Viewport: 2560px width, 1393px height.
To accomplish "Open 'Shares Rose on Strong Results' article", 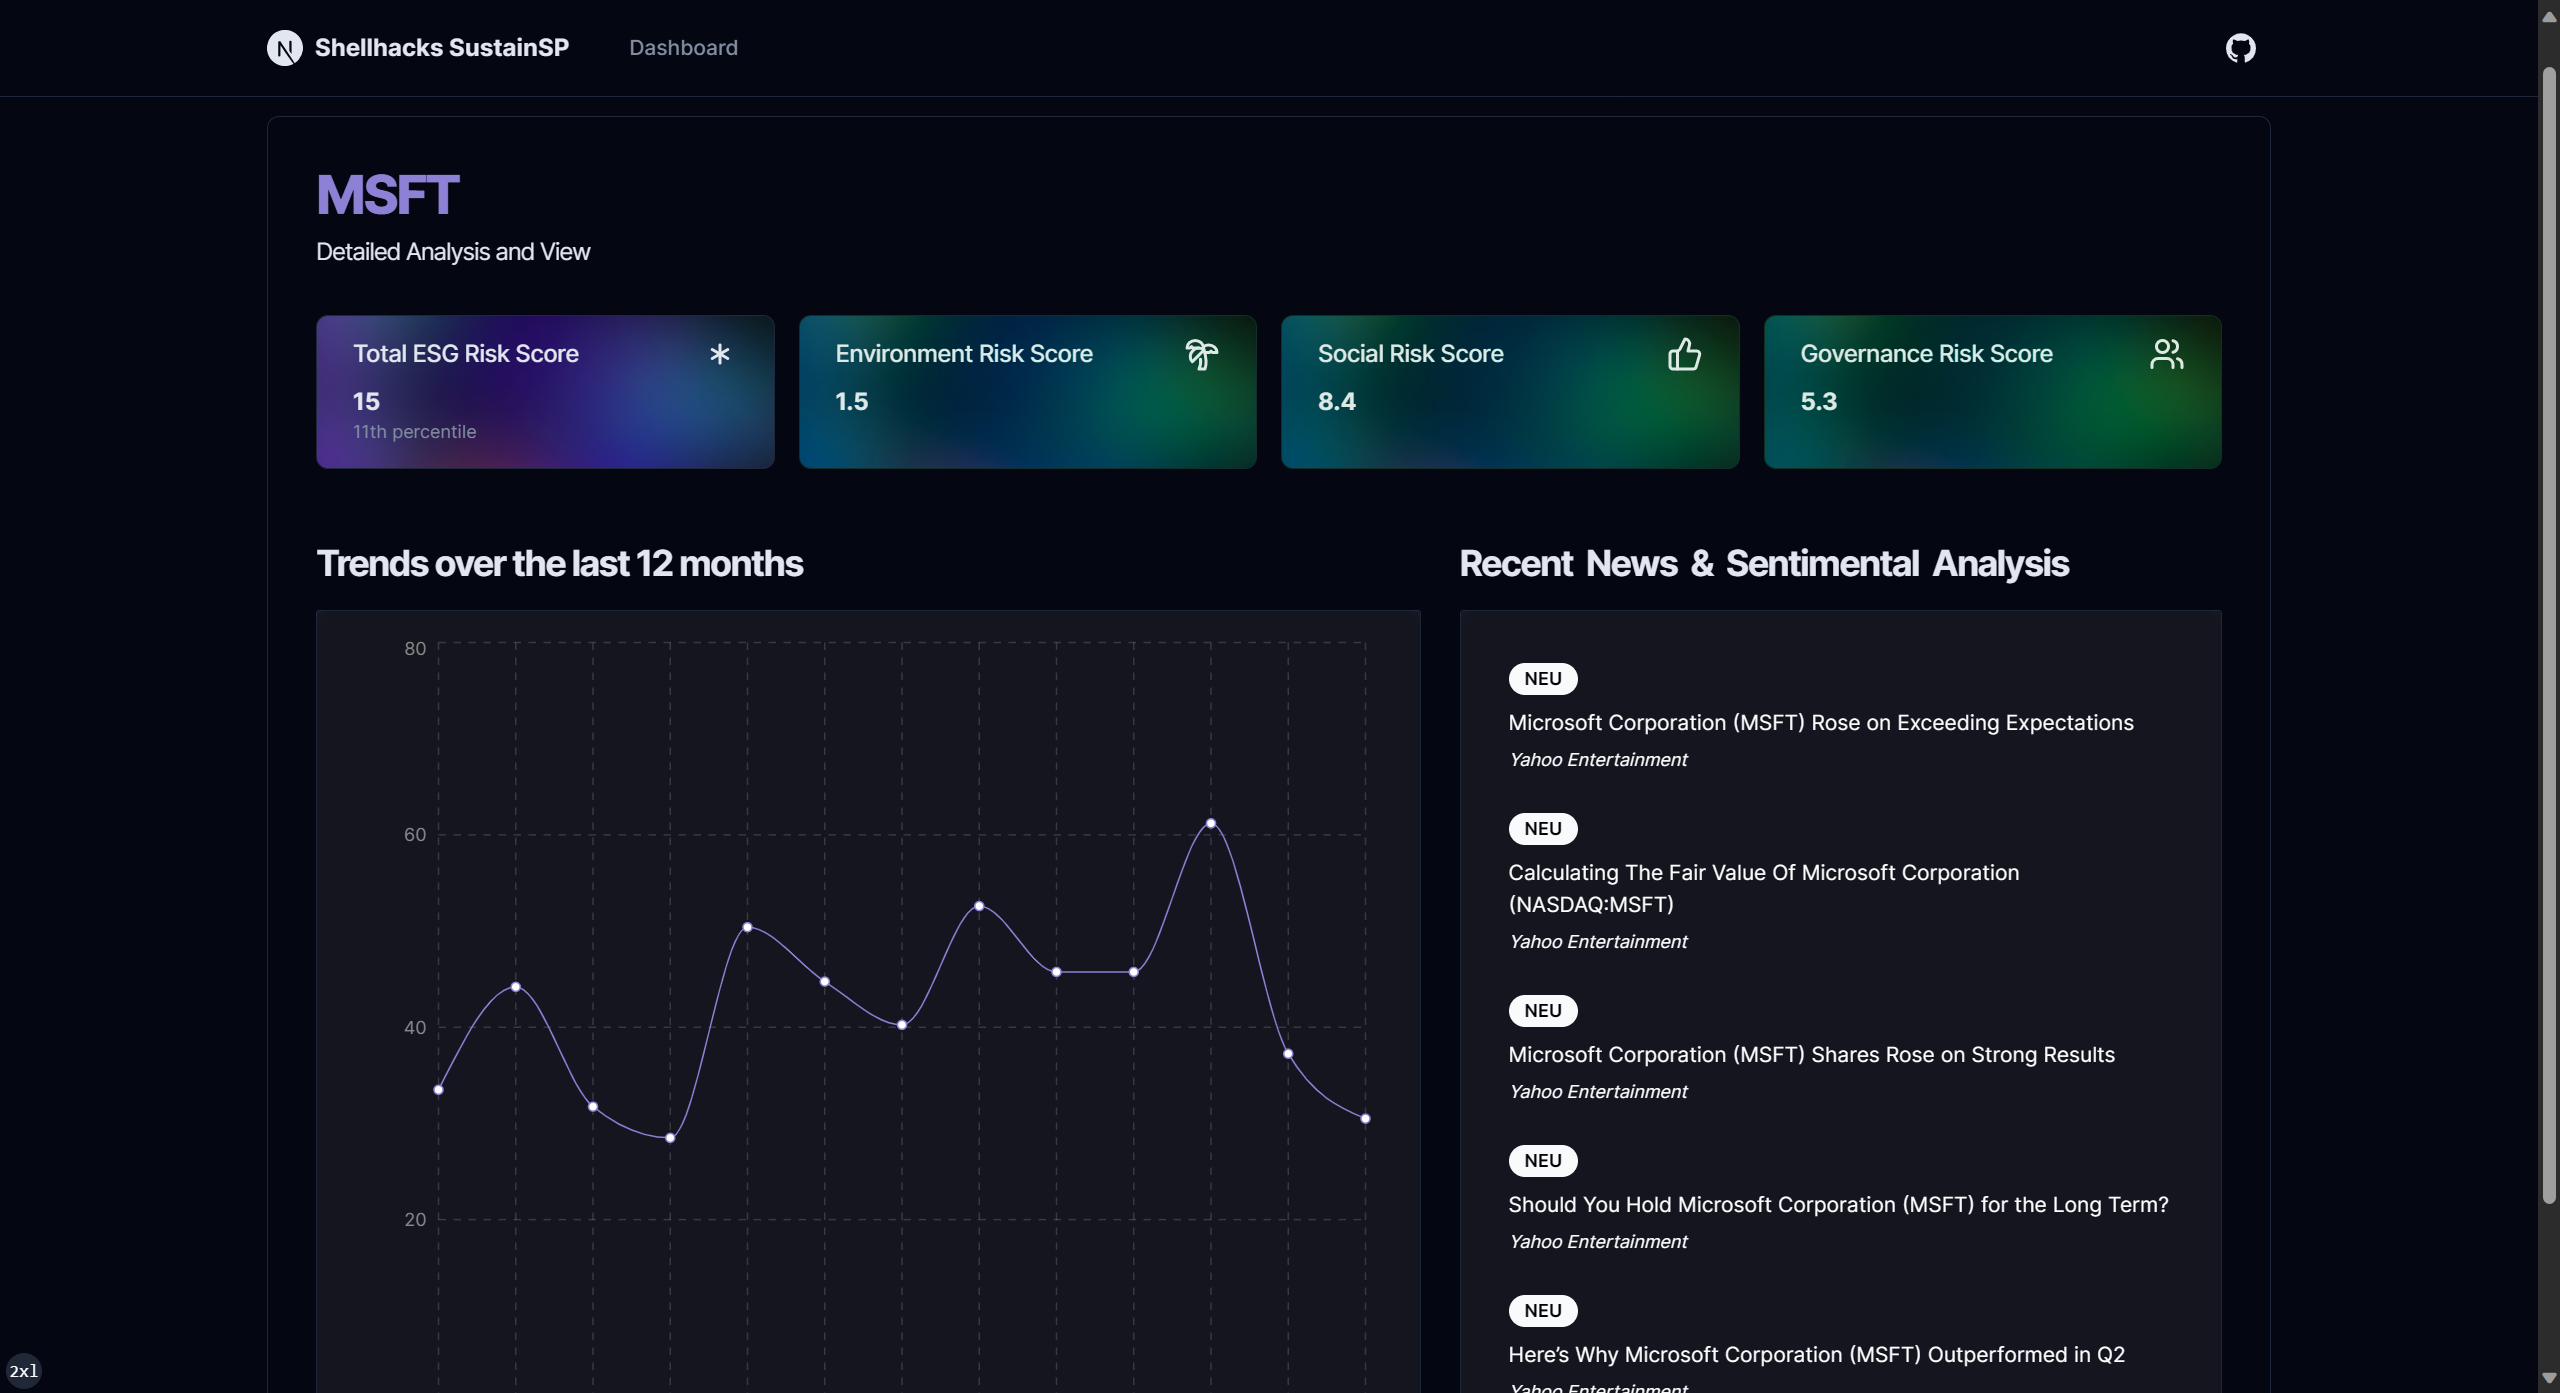I will pyautogui.click(x=1810, y=1055).
